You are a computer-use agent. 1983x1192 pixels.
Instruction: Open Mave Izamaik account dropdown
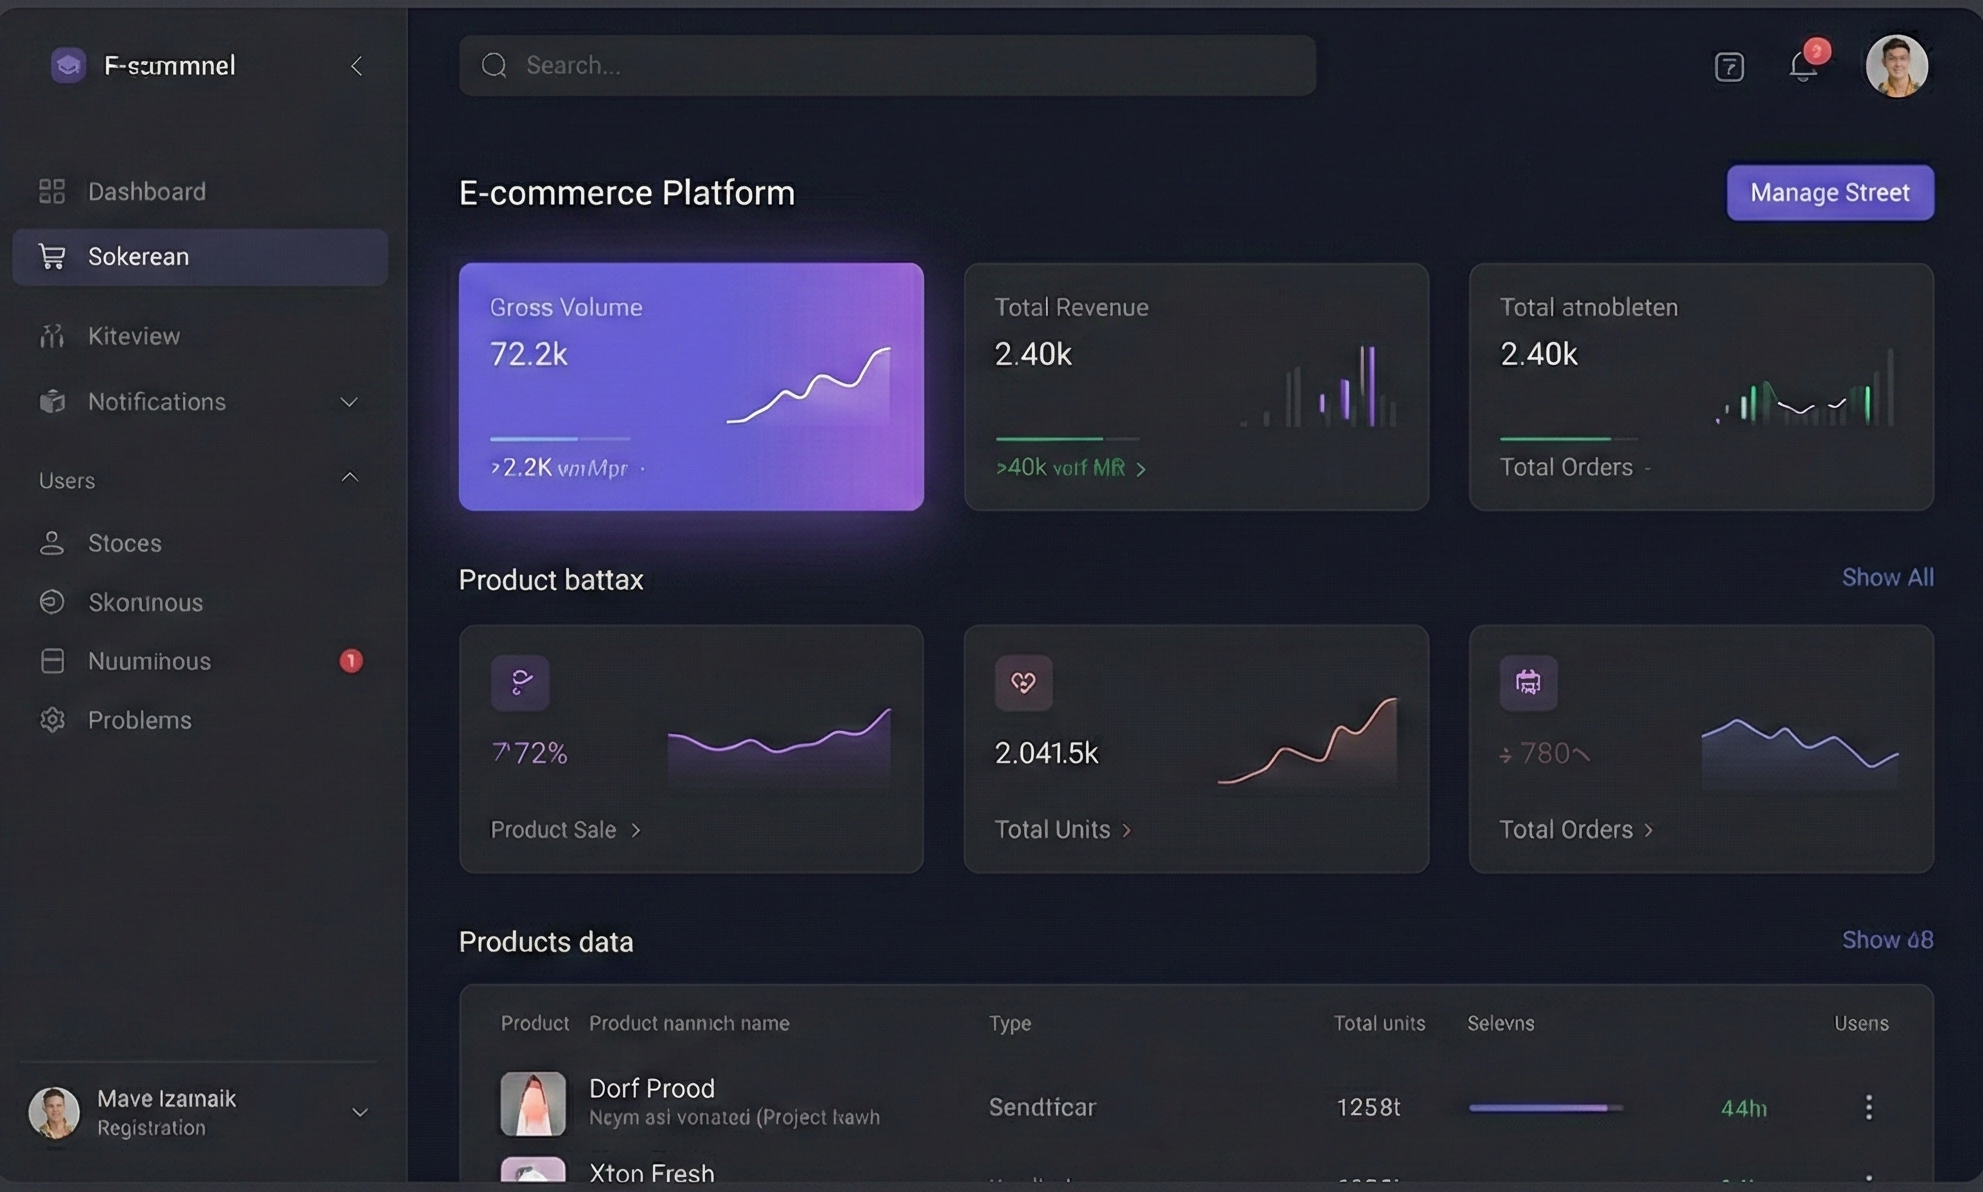pyautogui.click(x=360, y=1112)
